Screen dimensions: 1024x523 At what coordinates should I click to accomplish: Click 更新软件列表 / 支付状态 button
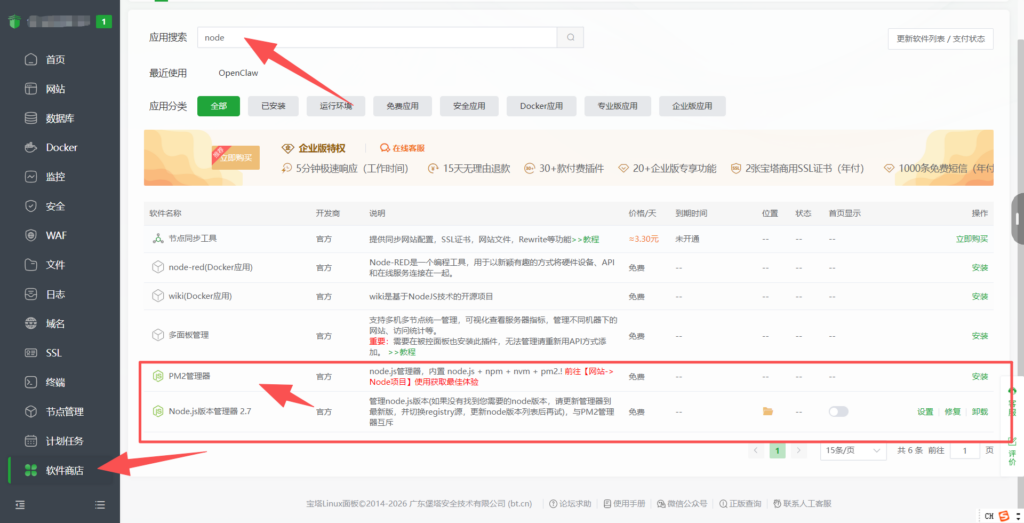click(x=940, y=39)
